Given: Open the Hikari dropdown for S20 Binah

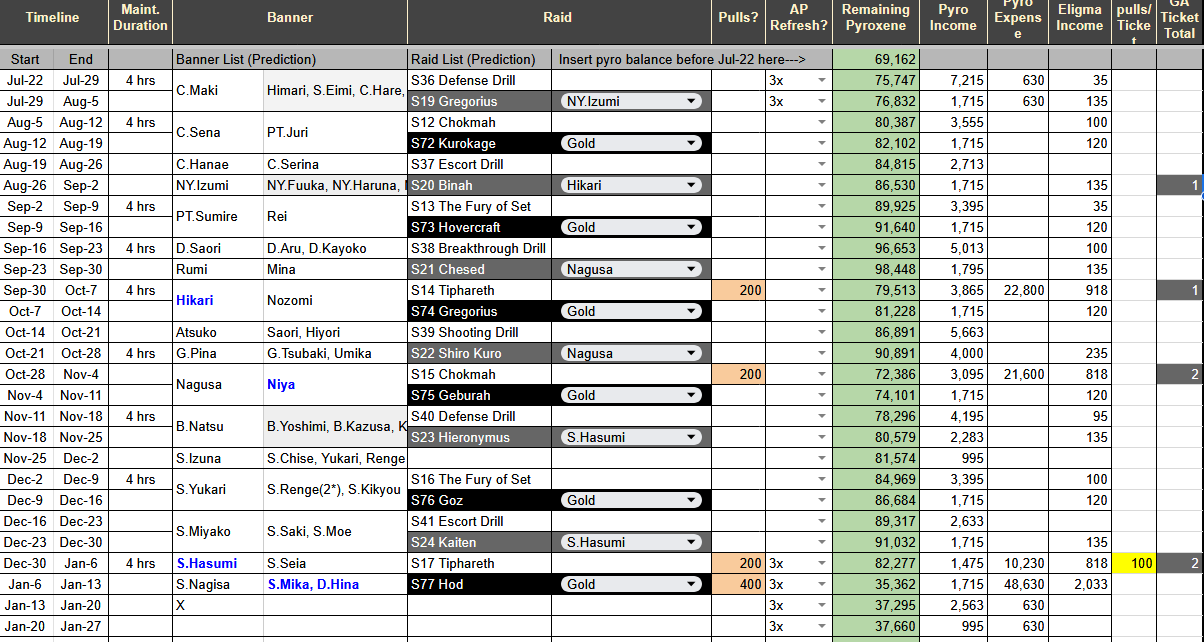Looking at the screenshot, I should coord(631,185).
